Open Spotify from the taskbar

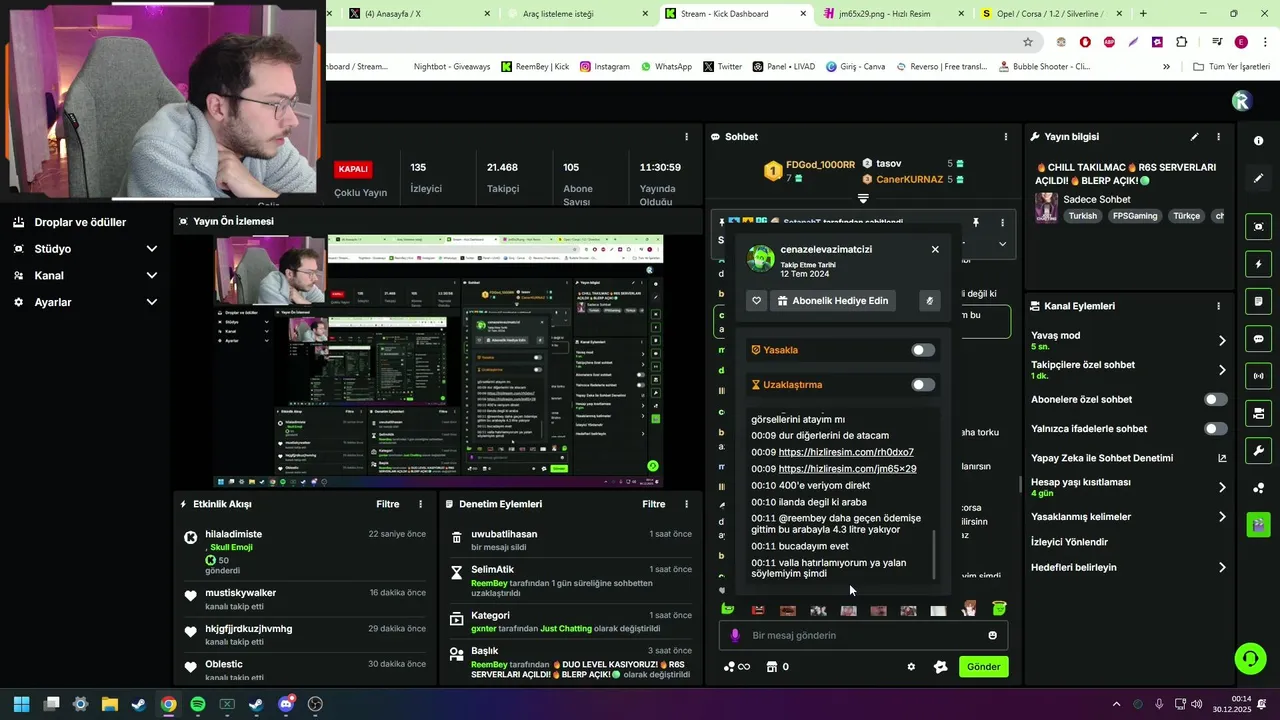point(198,704)
